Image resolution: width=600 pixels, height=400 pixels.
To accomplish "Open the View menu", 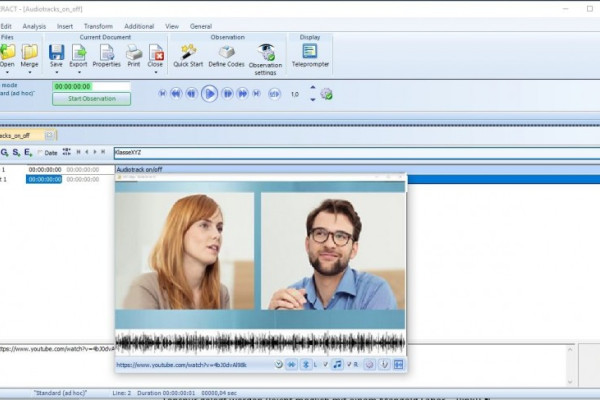I will pos(172,26).
